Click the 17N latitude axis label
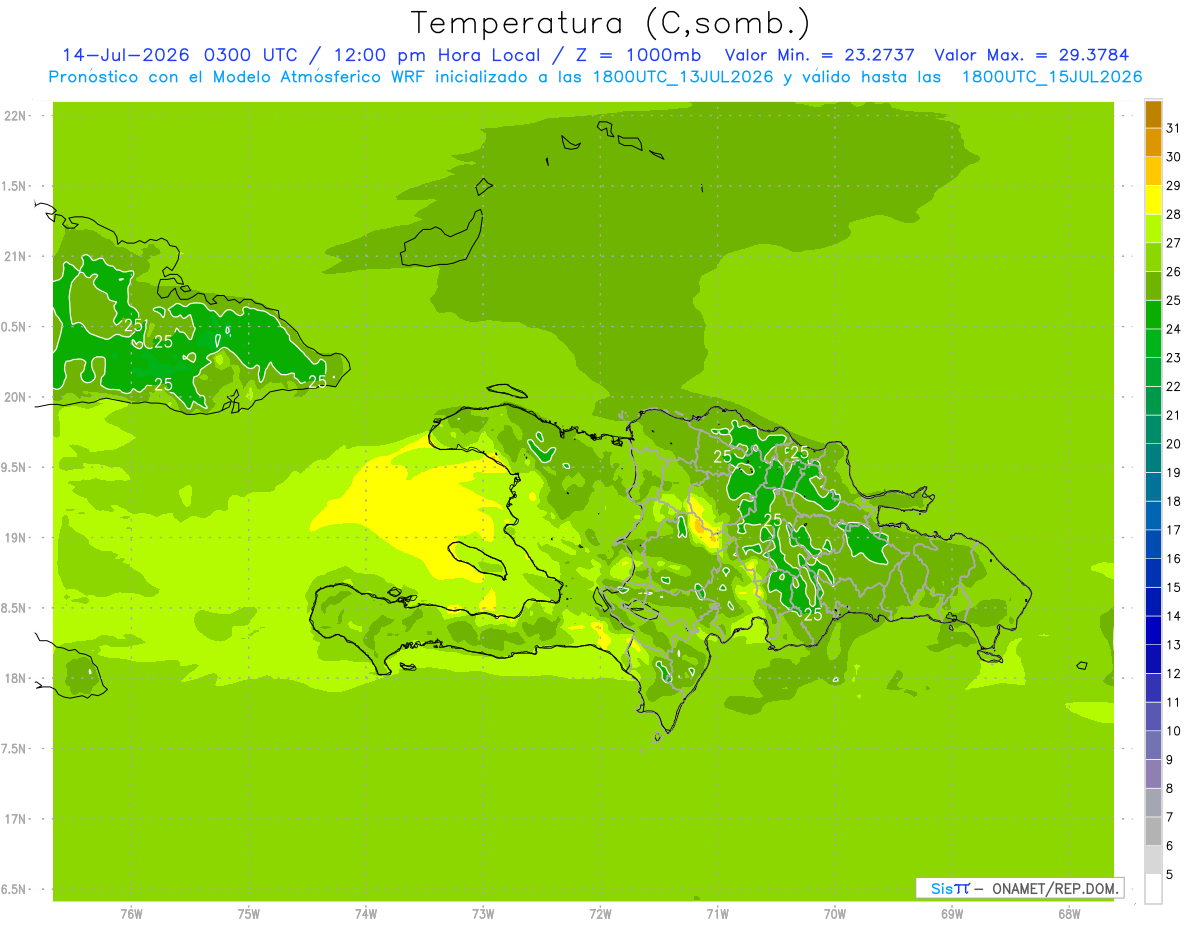This screenshot has height=927, width=1200. pyautogui.click(x=15, y=819)
